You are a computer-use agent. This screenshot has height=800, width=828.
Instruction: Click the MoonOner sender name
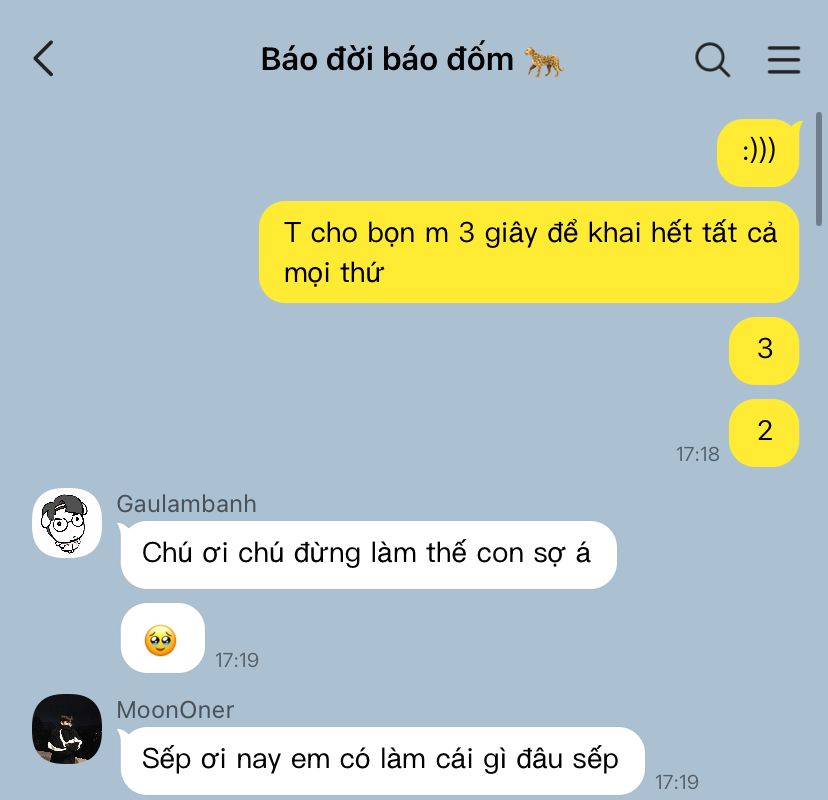[175, 710]
